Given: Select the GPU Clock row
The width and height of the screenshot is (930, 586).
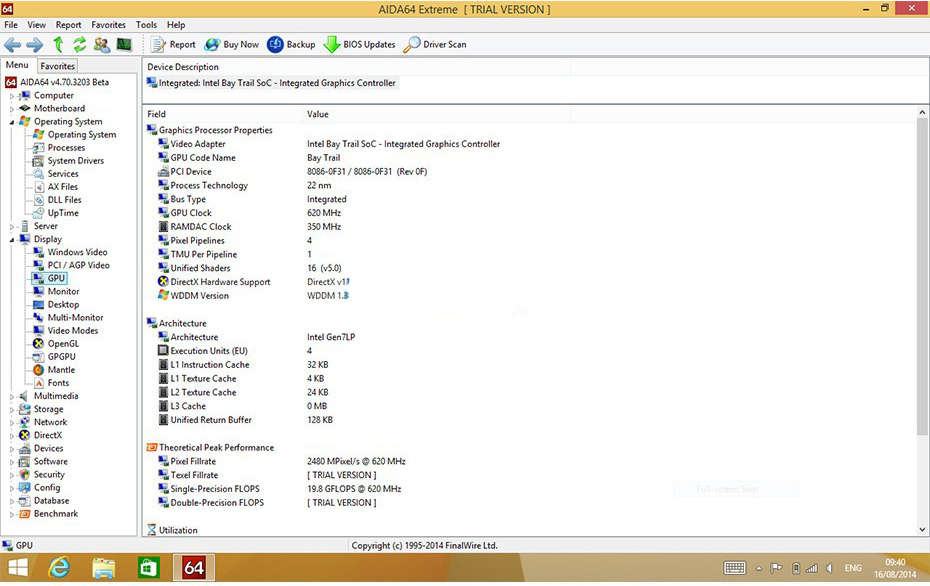Looking at the screenshot, I should [x=249, y=213].
